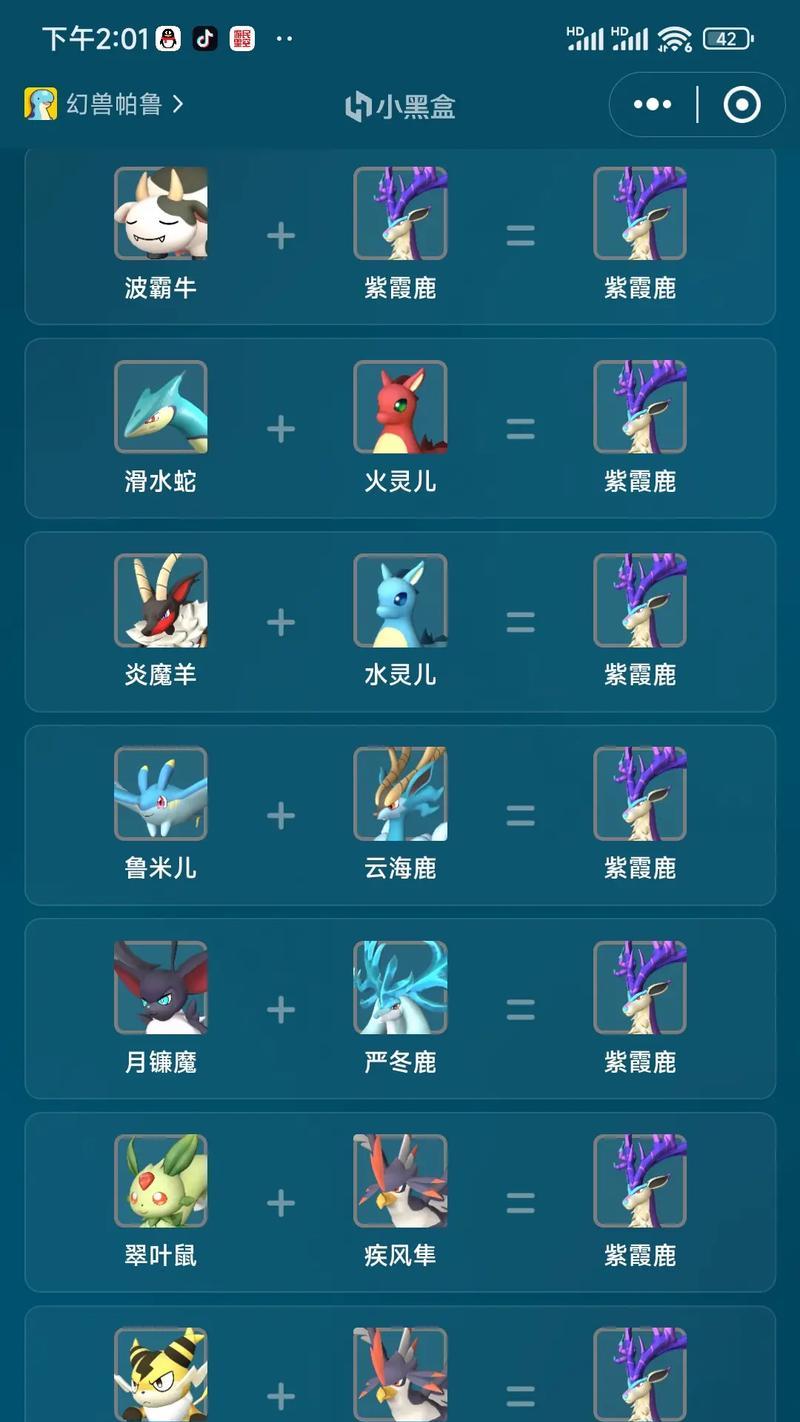Screen dimensions: 800x1422
Task: Tap the yellow tiger creature icon at bottom
Action: pos(161,1374)
